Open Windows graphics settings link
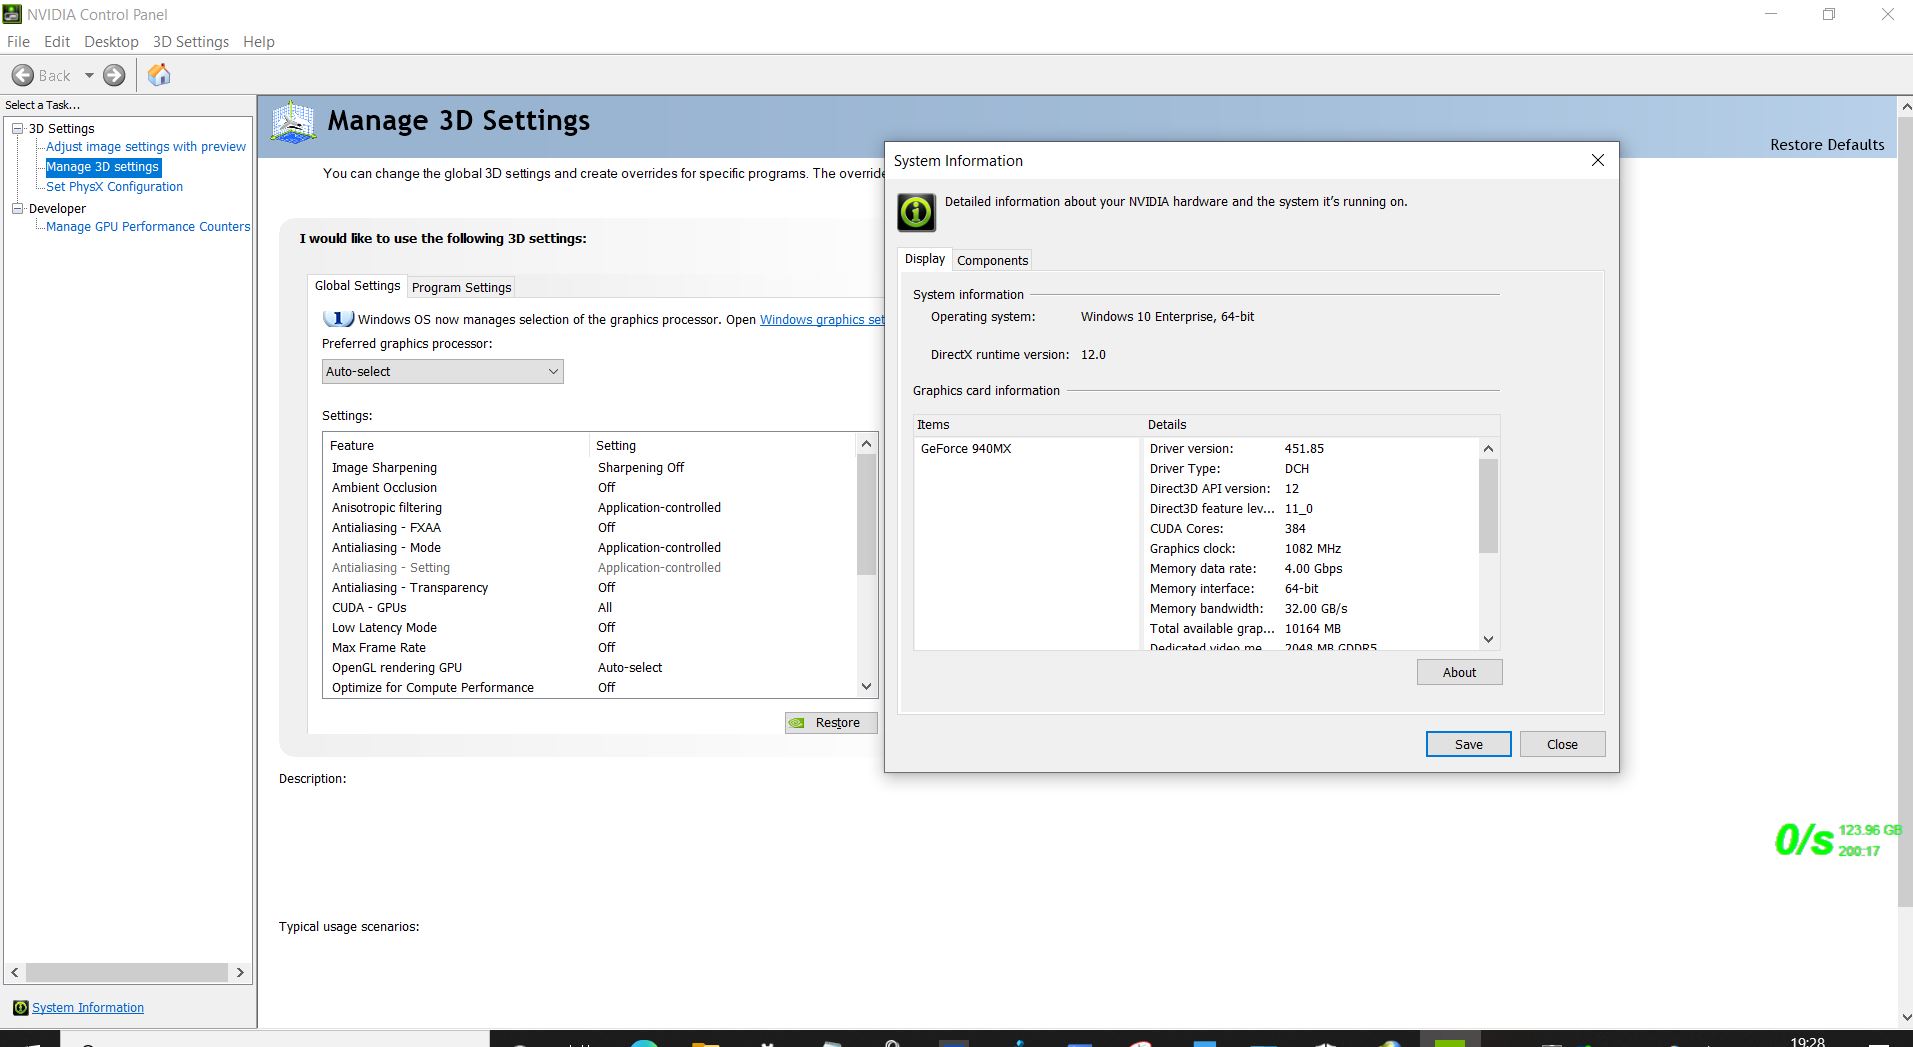The image size is (1913, 1047). [x=822, y=320]
